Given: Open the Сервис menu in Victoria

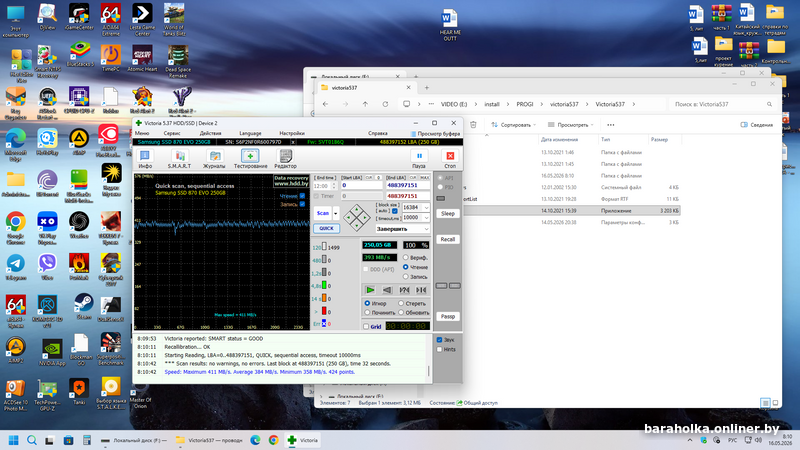Looking at the screenshot, I should coord(172,133).
